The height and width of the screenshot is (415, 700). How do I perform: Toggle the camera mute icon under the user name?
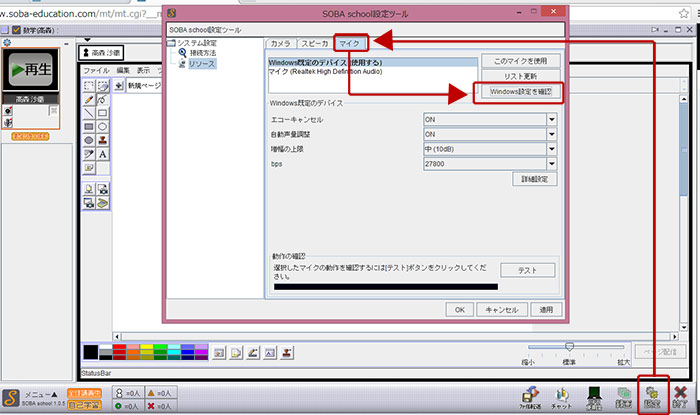click(x=8, y=110)
